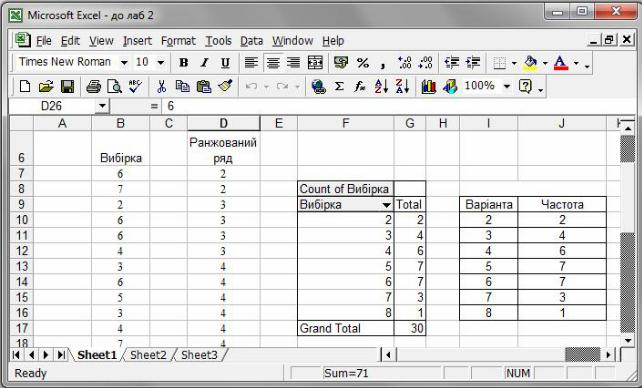Image resolution: width=642 pixels, height=388 pixels.
Task: Apply Currency style
Action: [341, 63]
